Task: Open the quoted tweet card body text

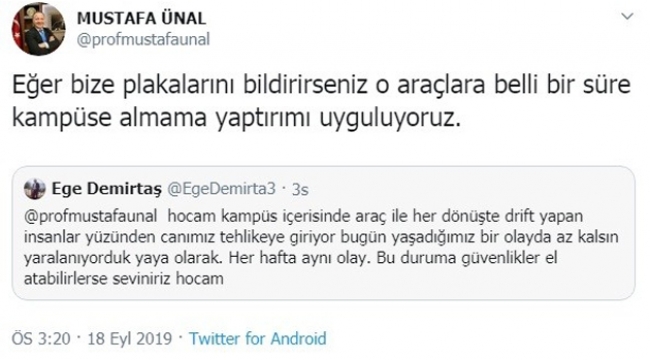Action: click(321, 247)
